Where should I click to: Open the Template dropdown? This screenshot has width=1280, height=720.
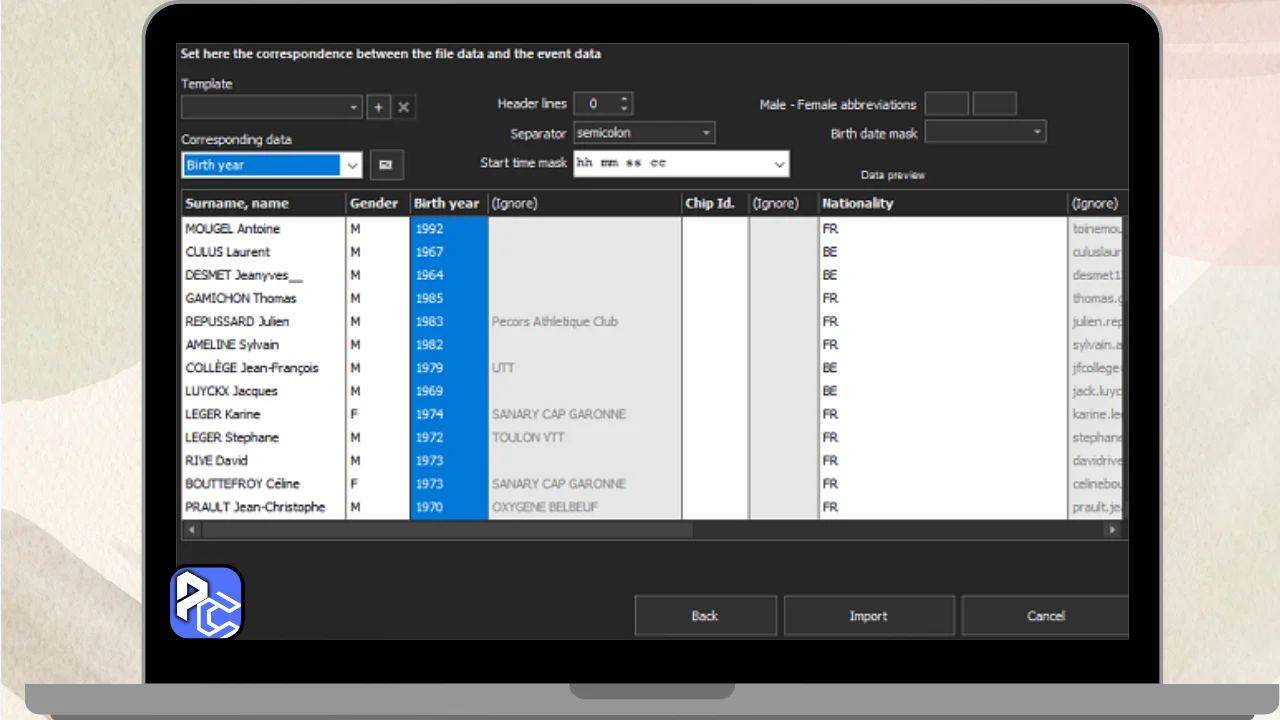pyautogui.click(x=354, y=107)
